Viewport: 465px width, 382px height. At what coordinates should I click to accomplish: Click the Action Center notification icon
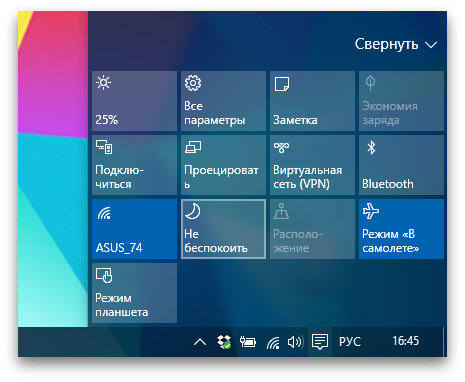click(320, 342)
